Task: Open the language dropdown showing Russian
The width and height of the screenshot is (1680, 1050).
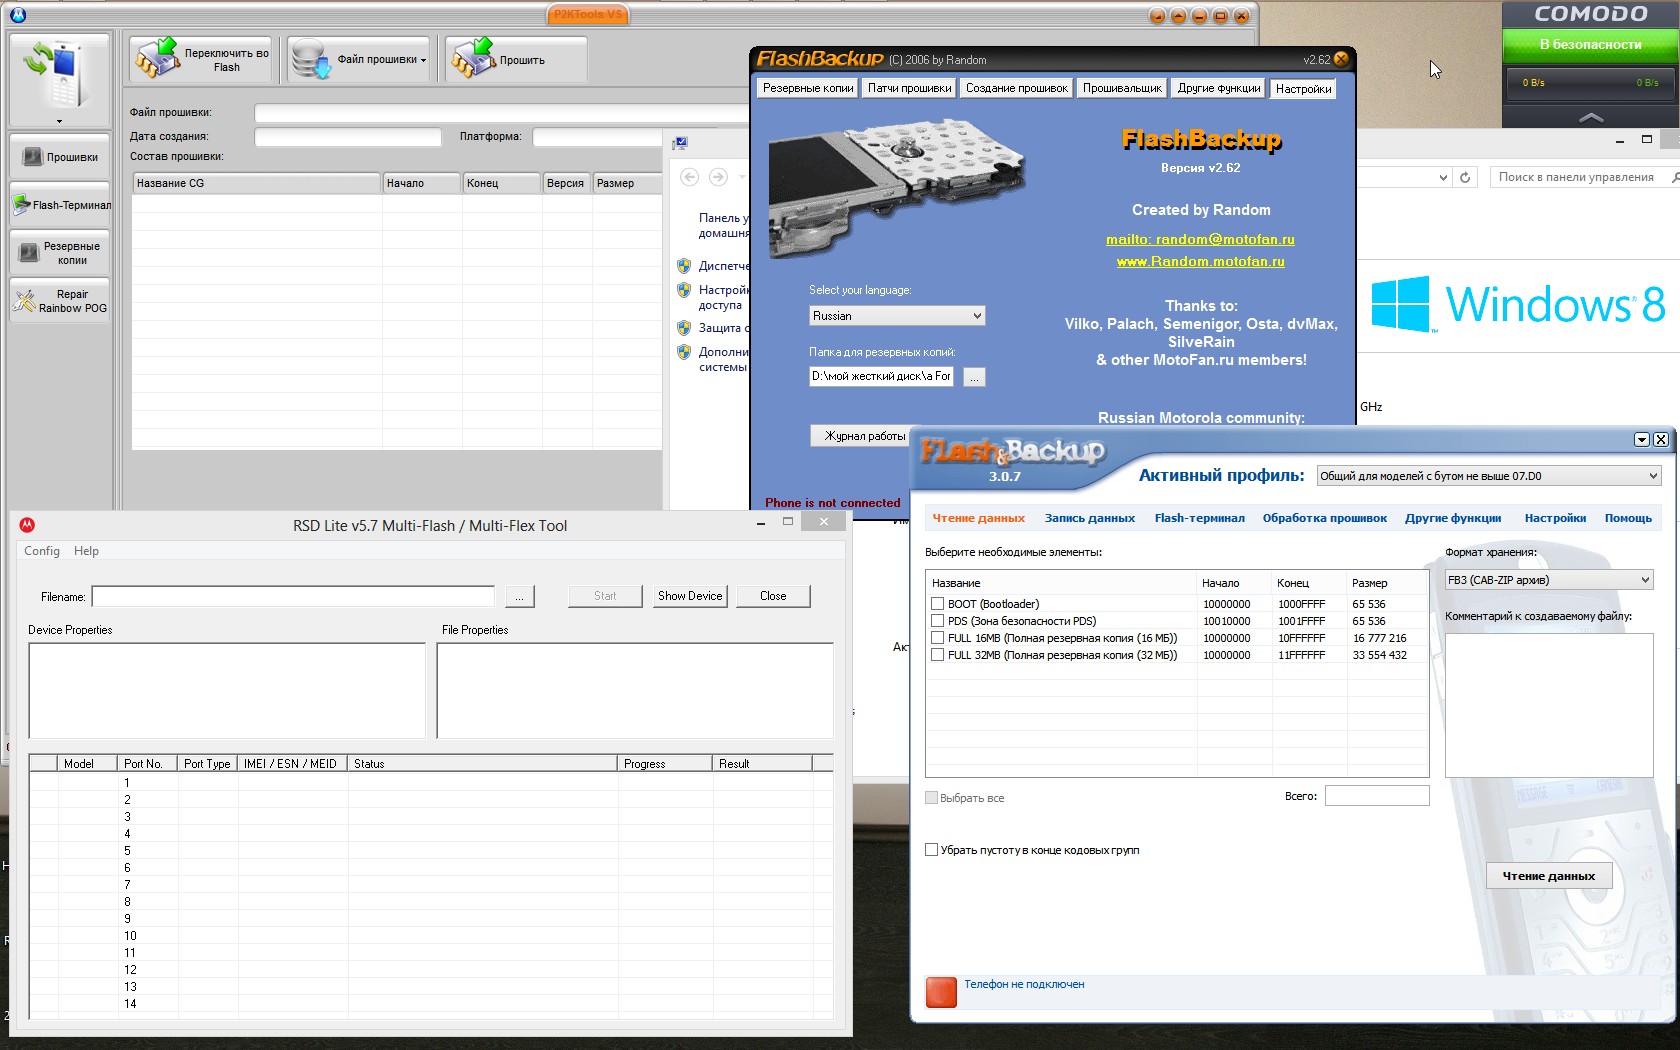Action: coord(897,316)
